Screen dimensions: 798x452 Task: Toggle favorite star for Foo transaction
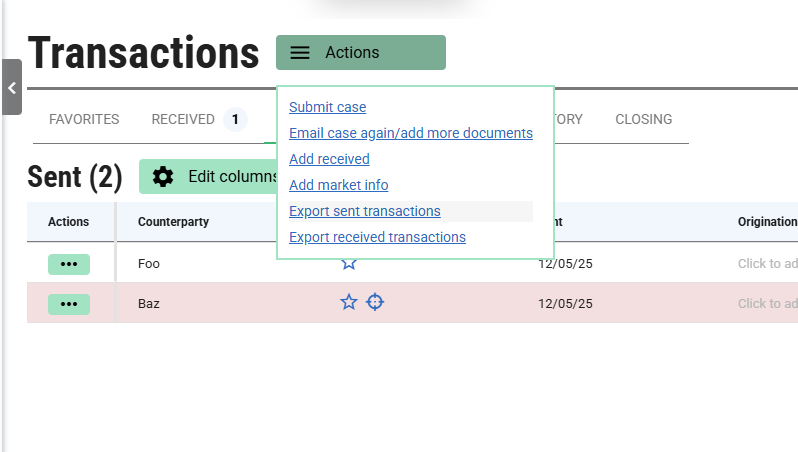point(348,263)
